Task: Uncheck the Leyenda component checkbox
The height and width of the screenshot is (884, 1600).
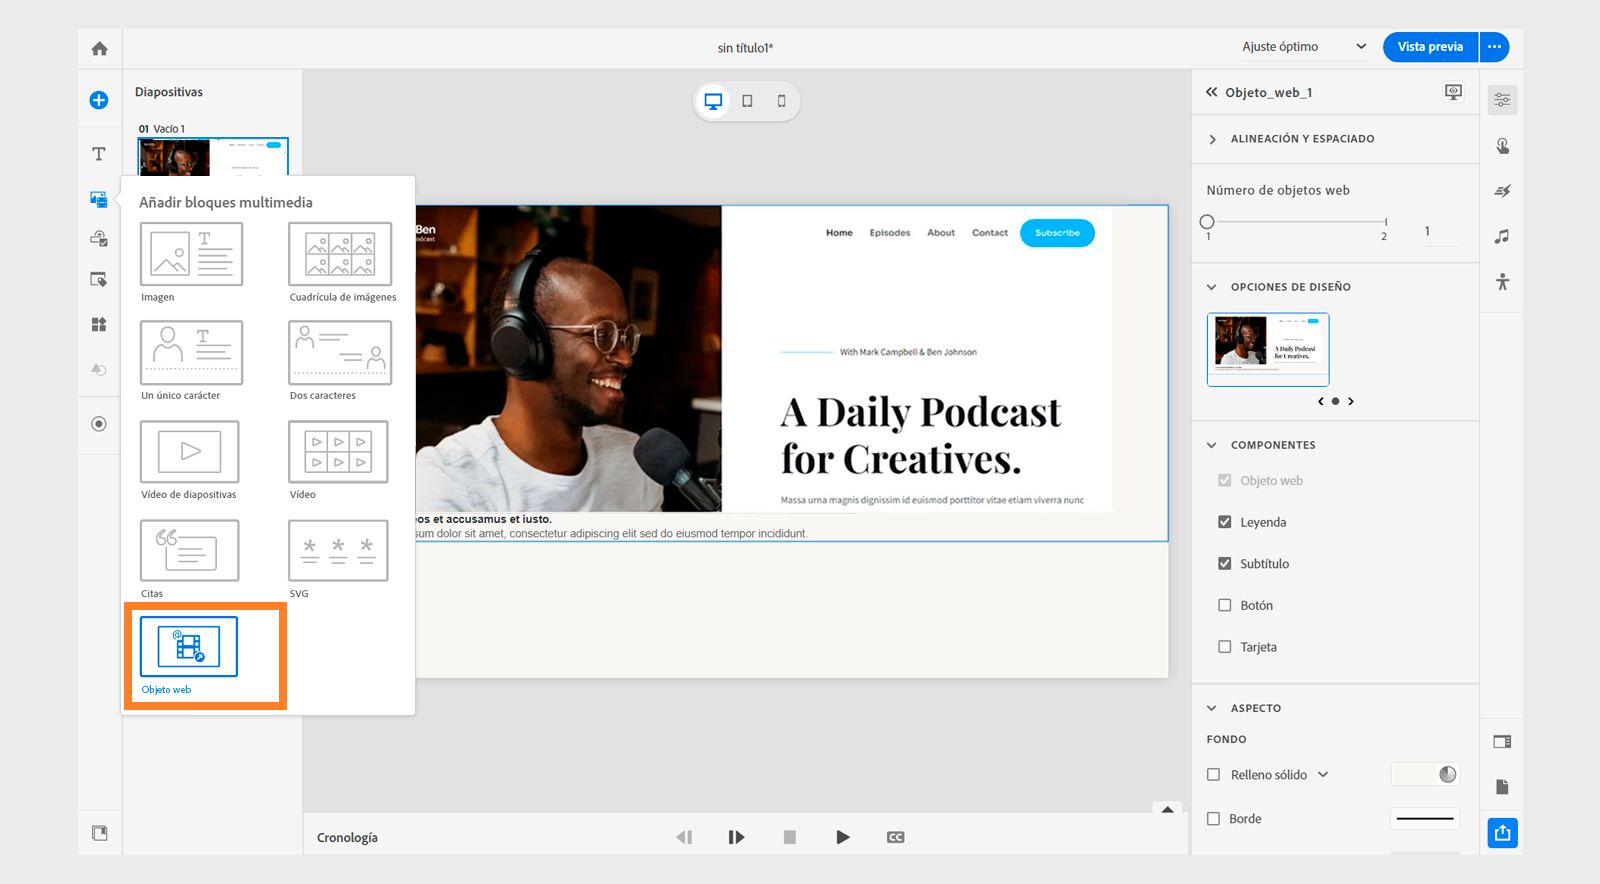Action: tap(1224, 522)
